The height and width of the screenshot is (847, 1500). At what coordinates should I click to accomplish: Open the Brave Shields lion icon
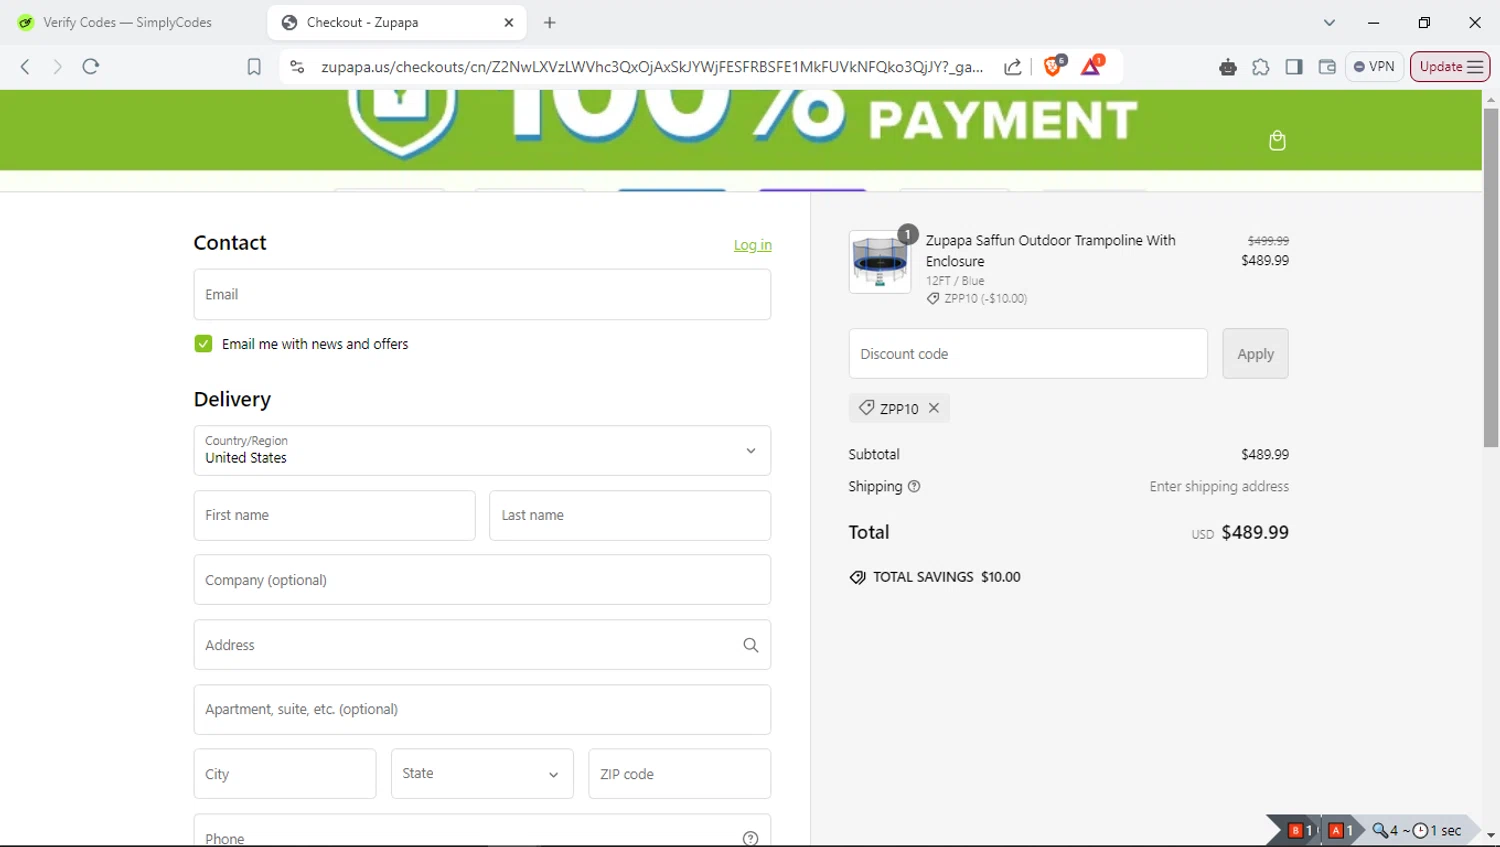1054,66
